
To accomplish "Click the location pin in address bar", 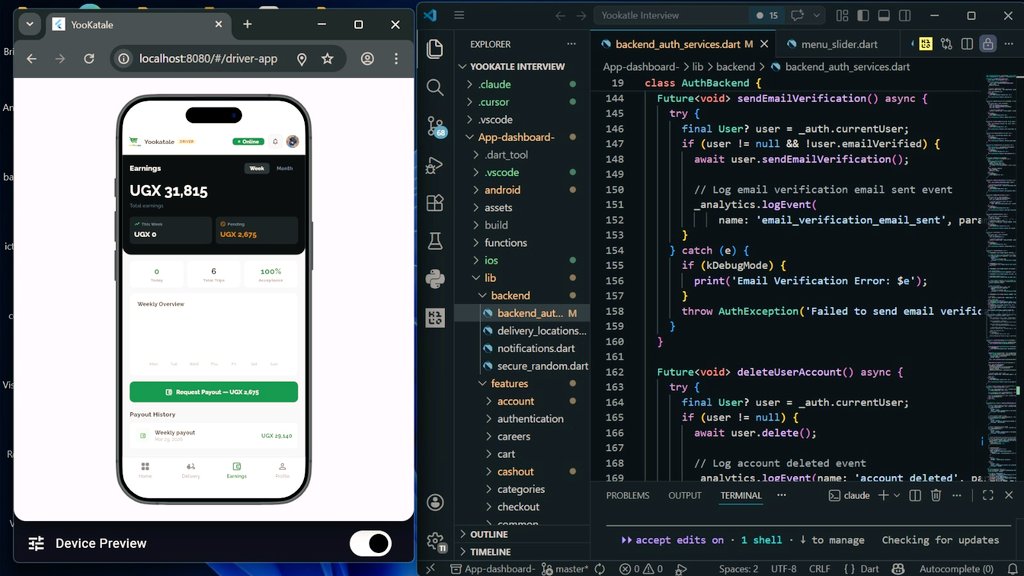I will coord(301,59).
